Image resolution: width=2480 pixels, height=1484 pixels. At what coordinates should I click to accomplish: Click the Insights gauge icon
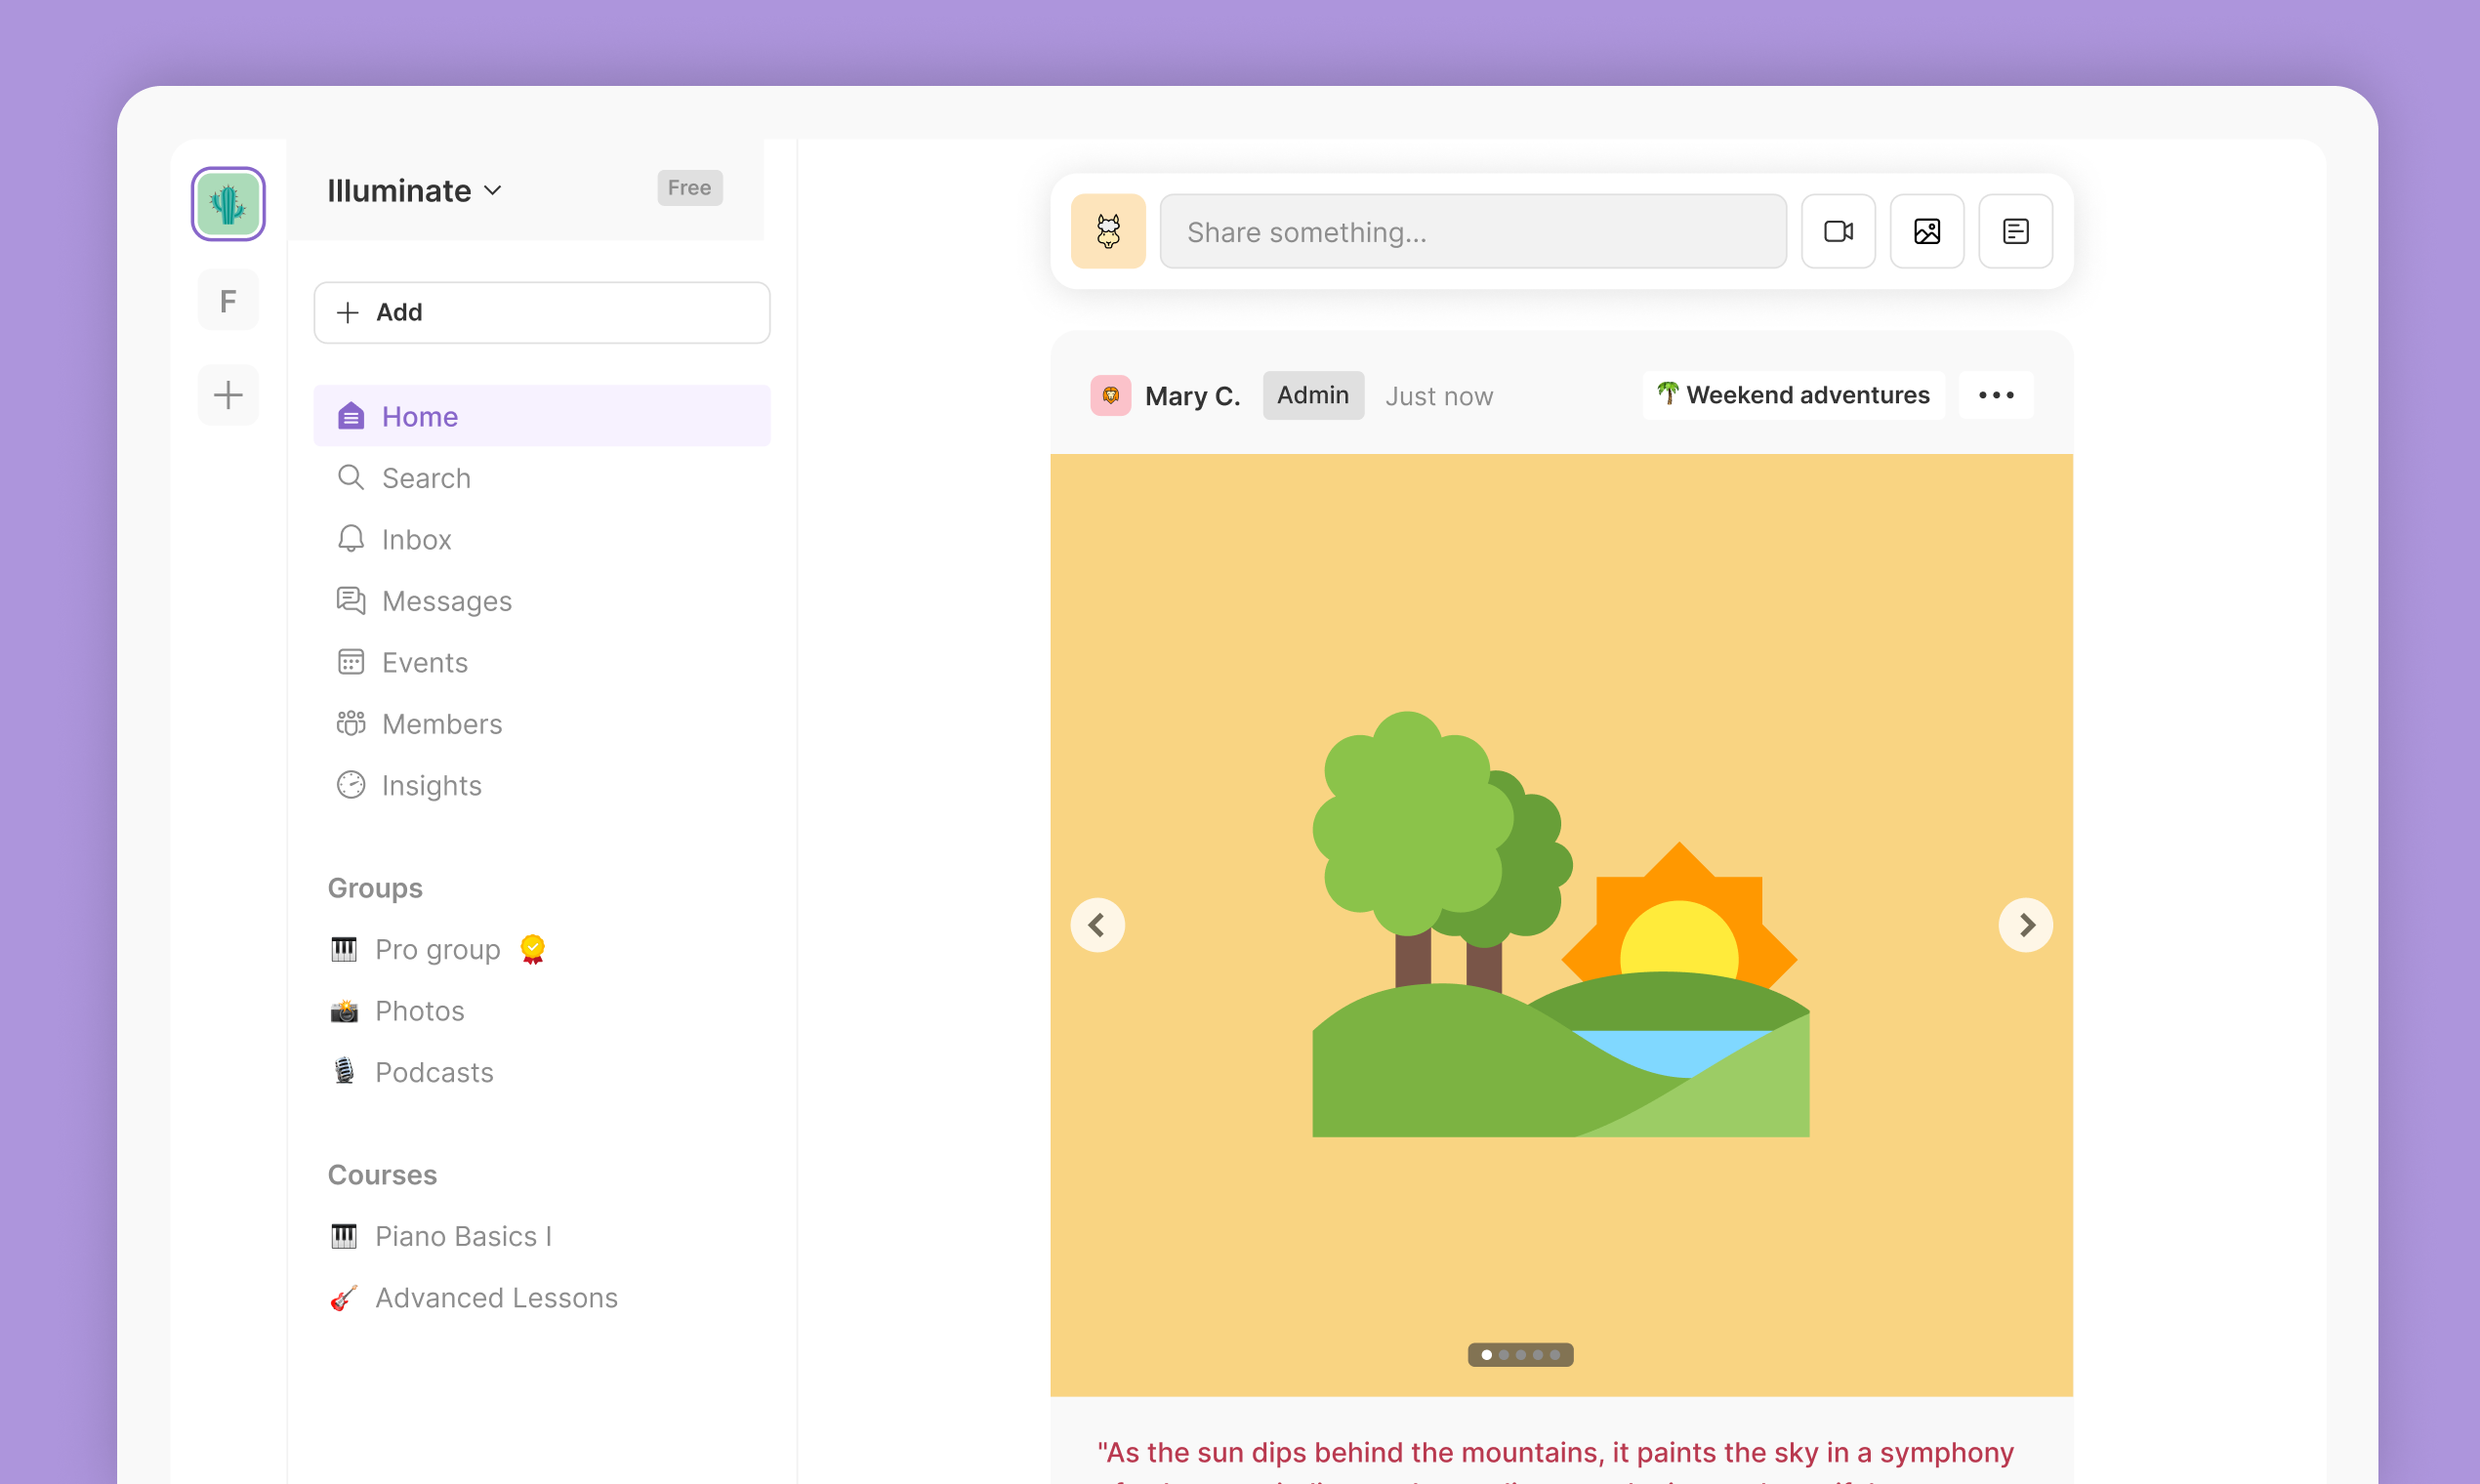click(350, 785)
